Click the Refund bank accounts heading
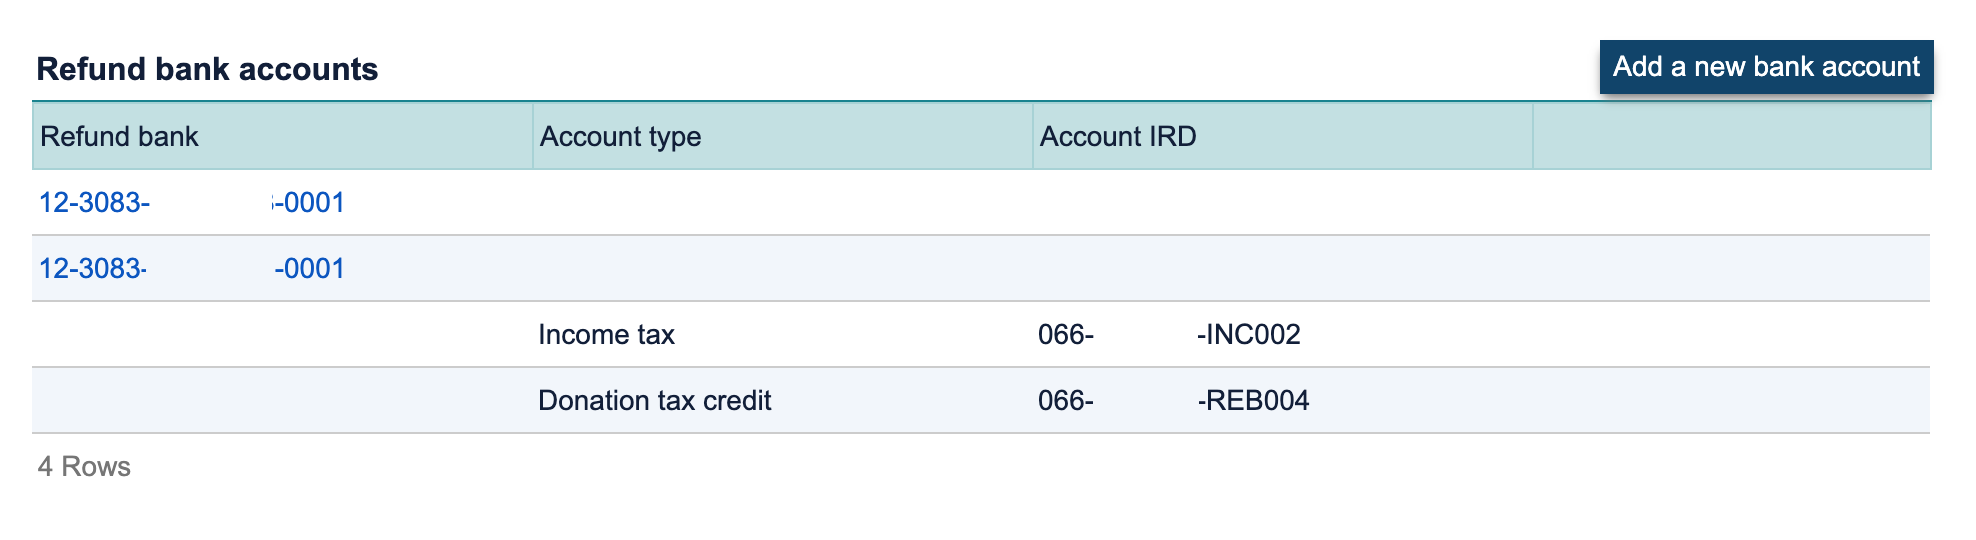This screenshot has height=540, width=1976. (x=207, y=69)
